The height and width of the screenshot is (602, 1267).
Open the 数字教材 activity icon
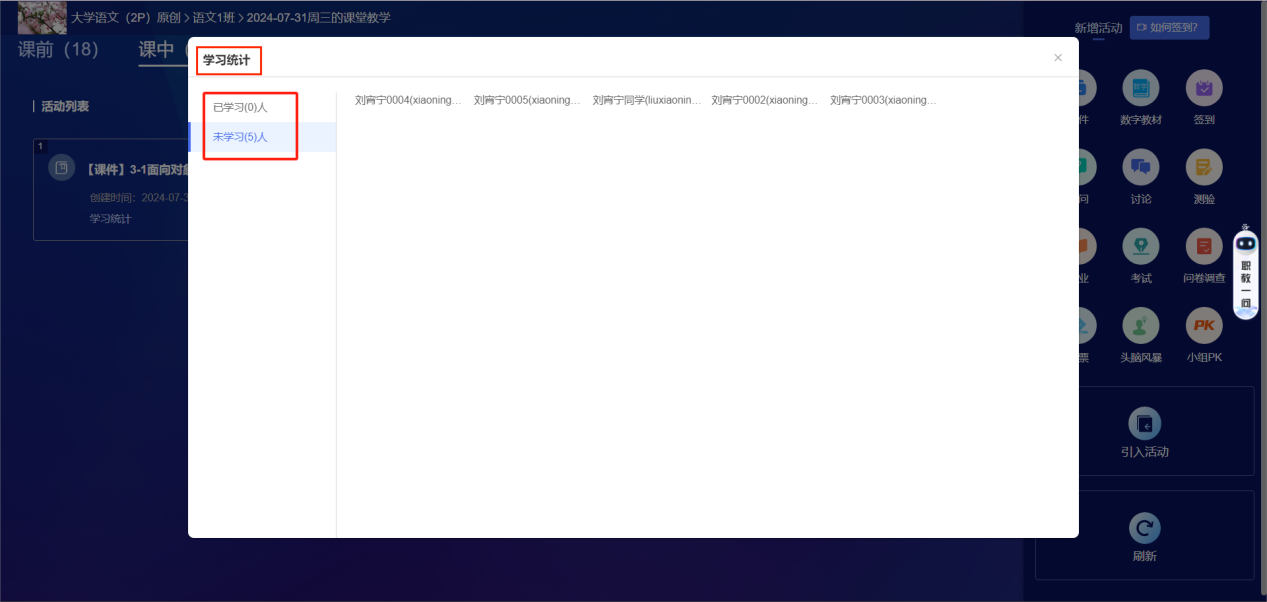point(1140,89)
